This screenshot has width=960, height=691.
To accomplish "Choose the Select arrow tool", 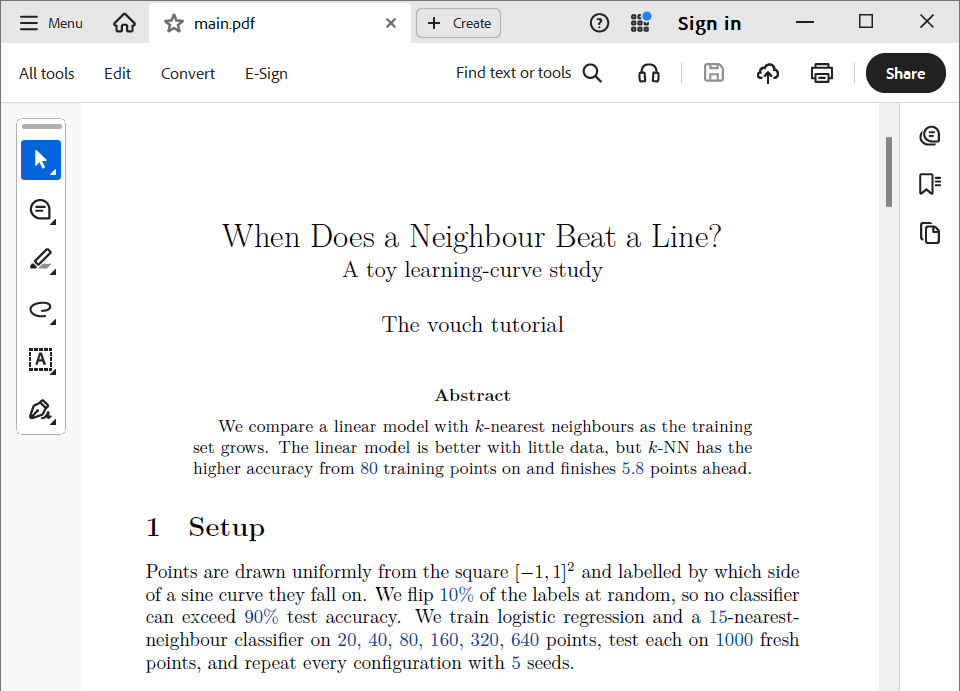I will 41,160.
